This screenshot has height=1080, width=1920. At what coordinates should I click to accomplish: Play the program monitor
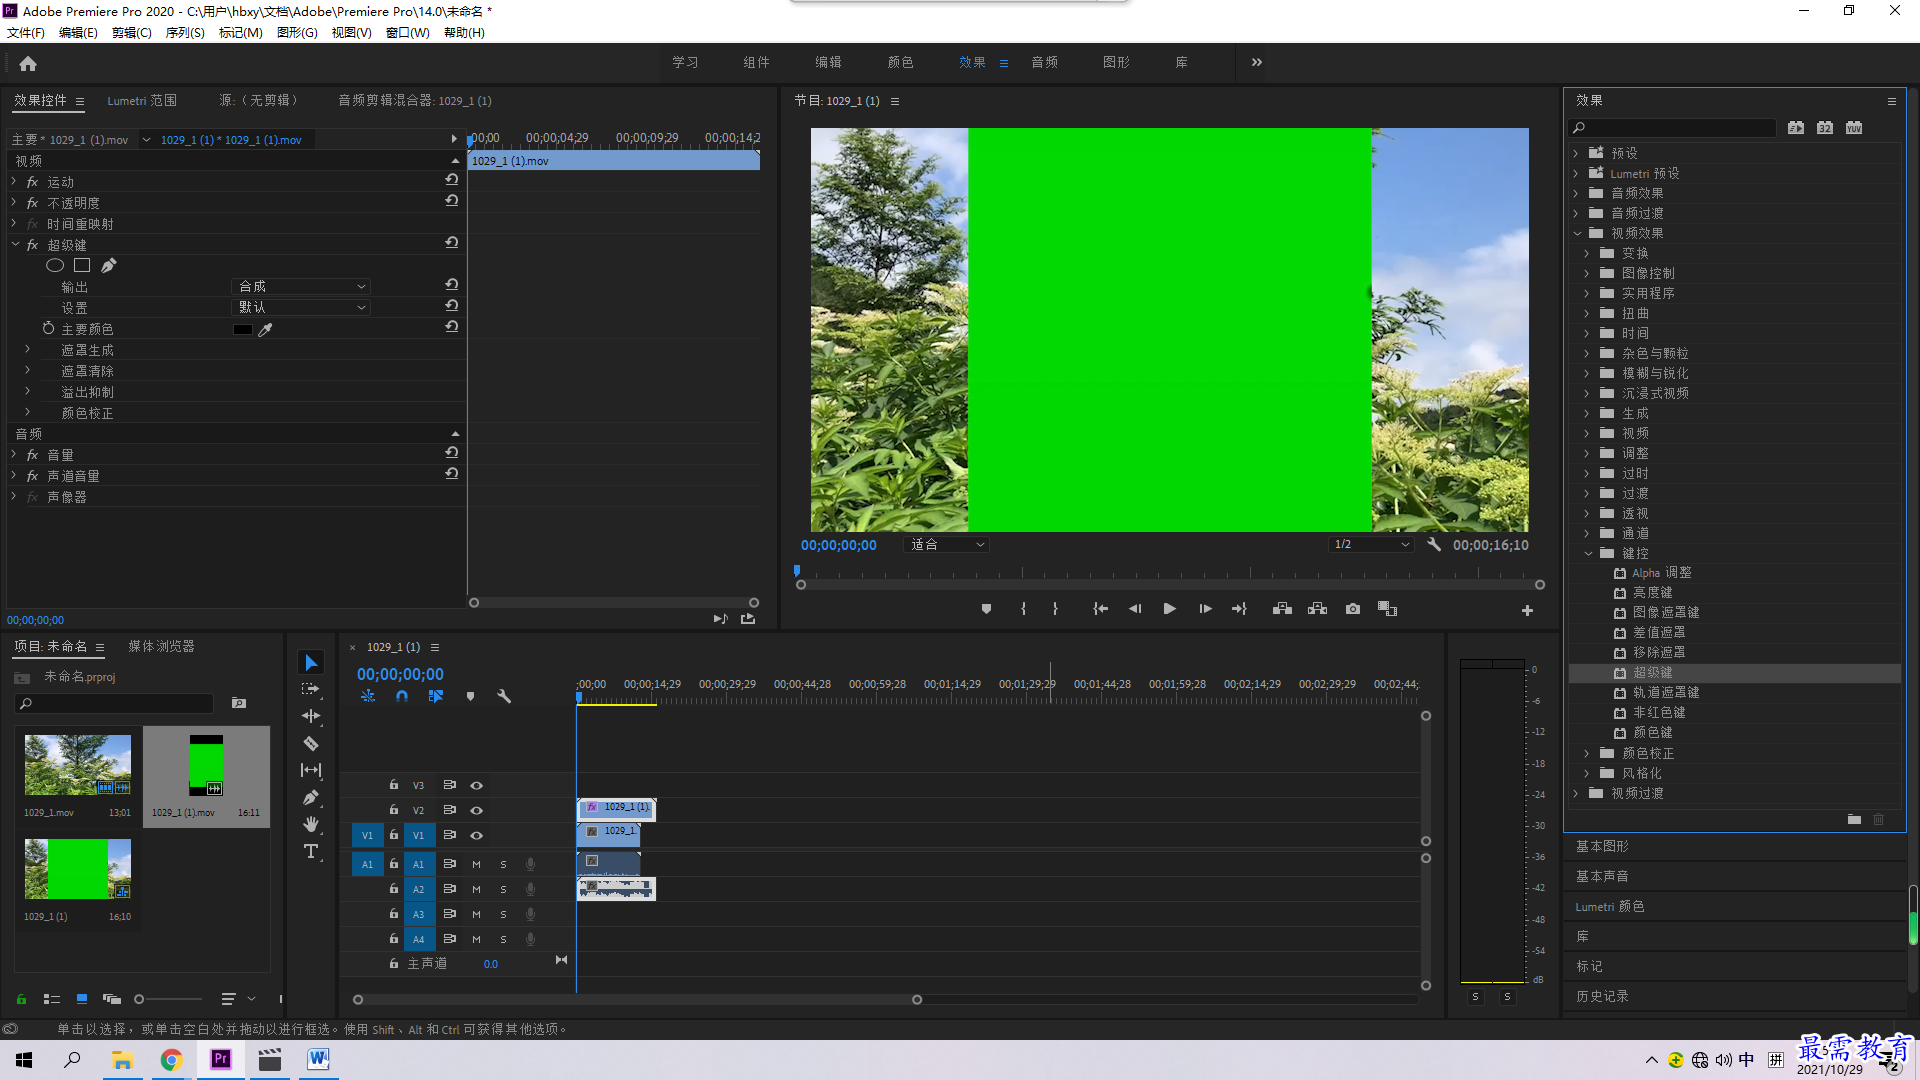click(1169, 609)
